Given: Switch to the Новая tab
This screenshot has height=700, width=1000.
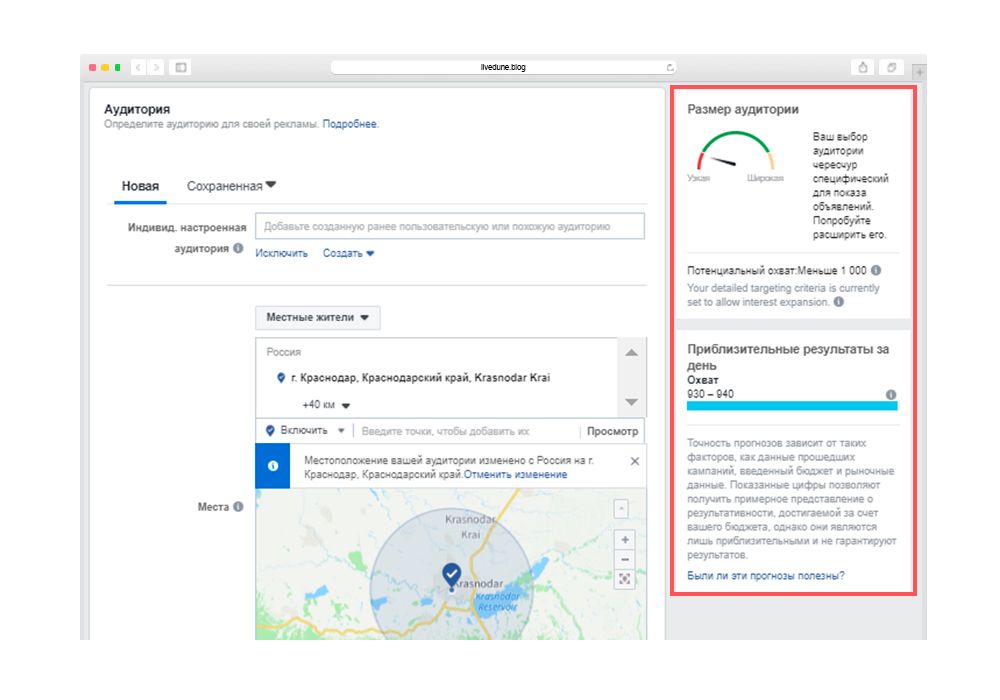Looking at the screenshot, I should 140,186.
